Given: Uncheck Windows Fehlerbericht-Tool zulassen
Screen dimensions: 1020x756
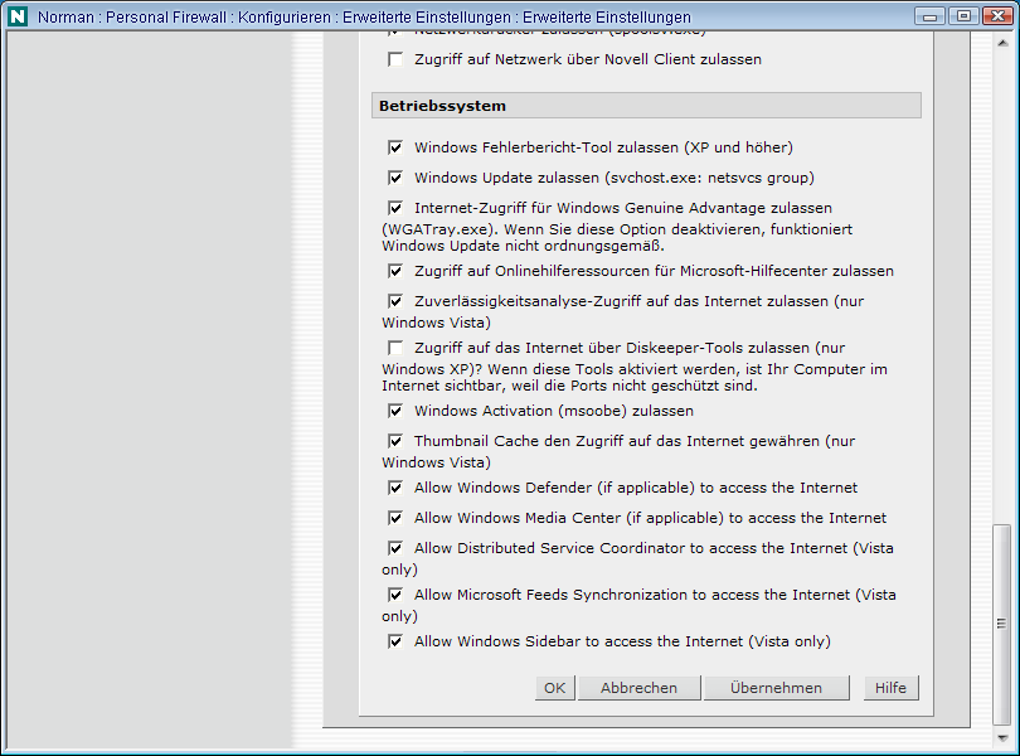Looking at the screenshot, I should 396,148.
